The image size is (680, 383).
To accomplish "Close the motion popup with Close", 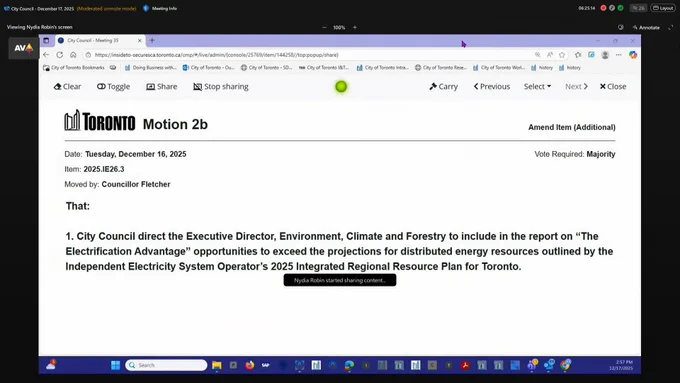I will click(x=613, y=86).
